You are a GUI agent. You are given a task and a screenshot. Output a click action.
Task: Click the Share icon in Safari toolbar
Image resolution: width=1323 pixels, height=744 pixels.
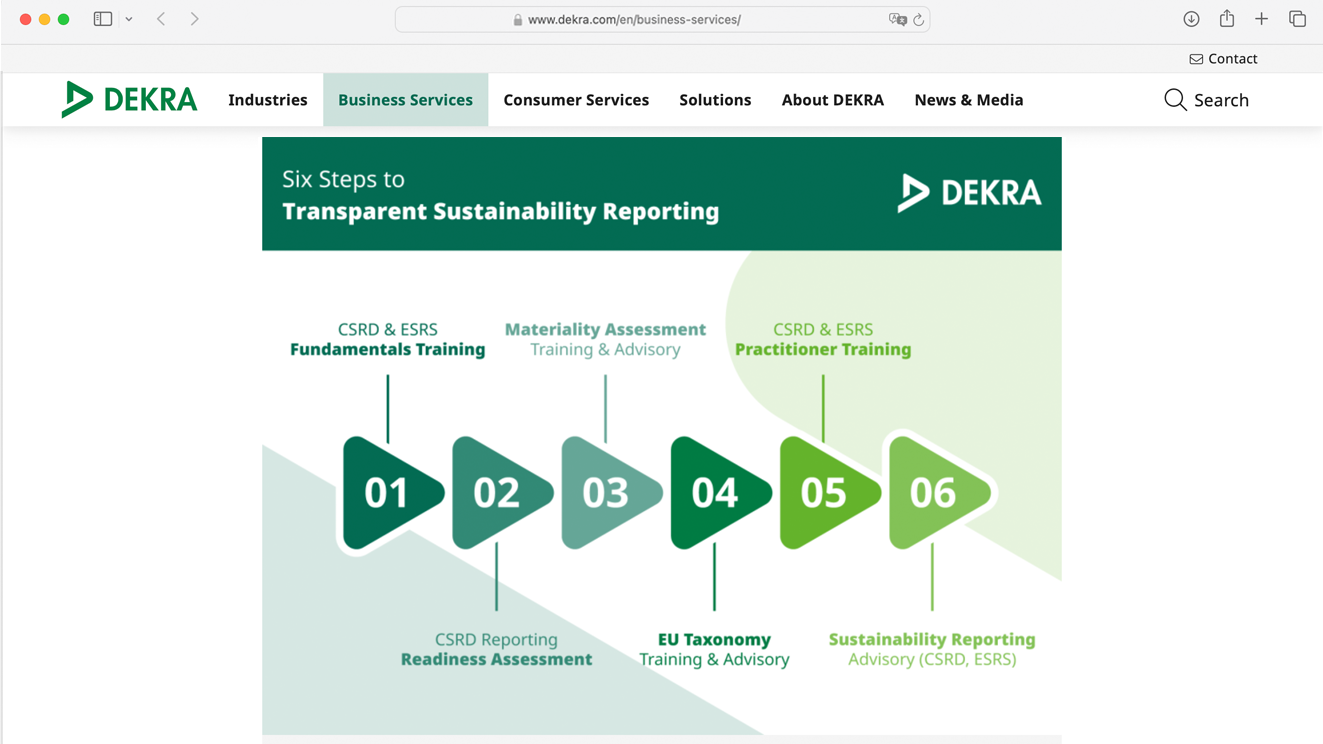[x=1227, y=18]
